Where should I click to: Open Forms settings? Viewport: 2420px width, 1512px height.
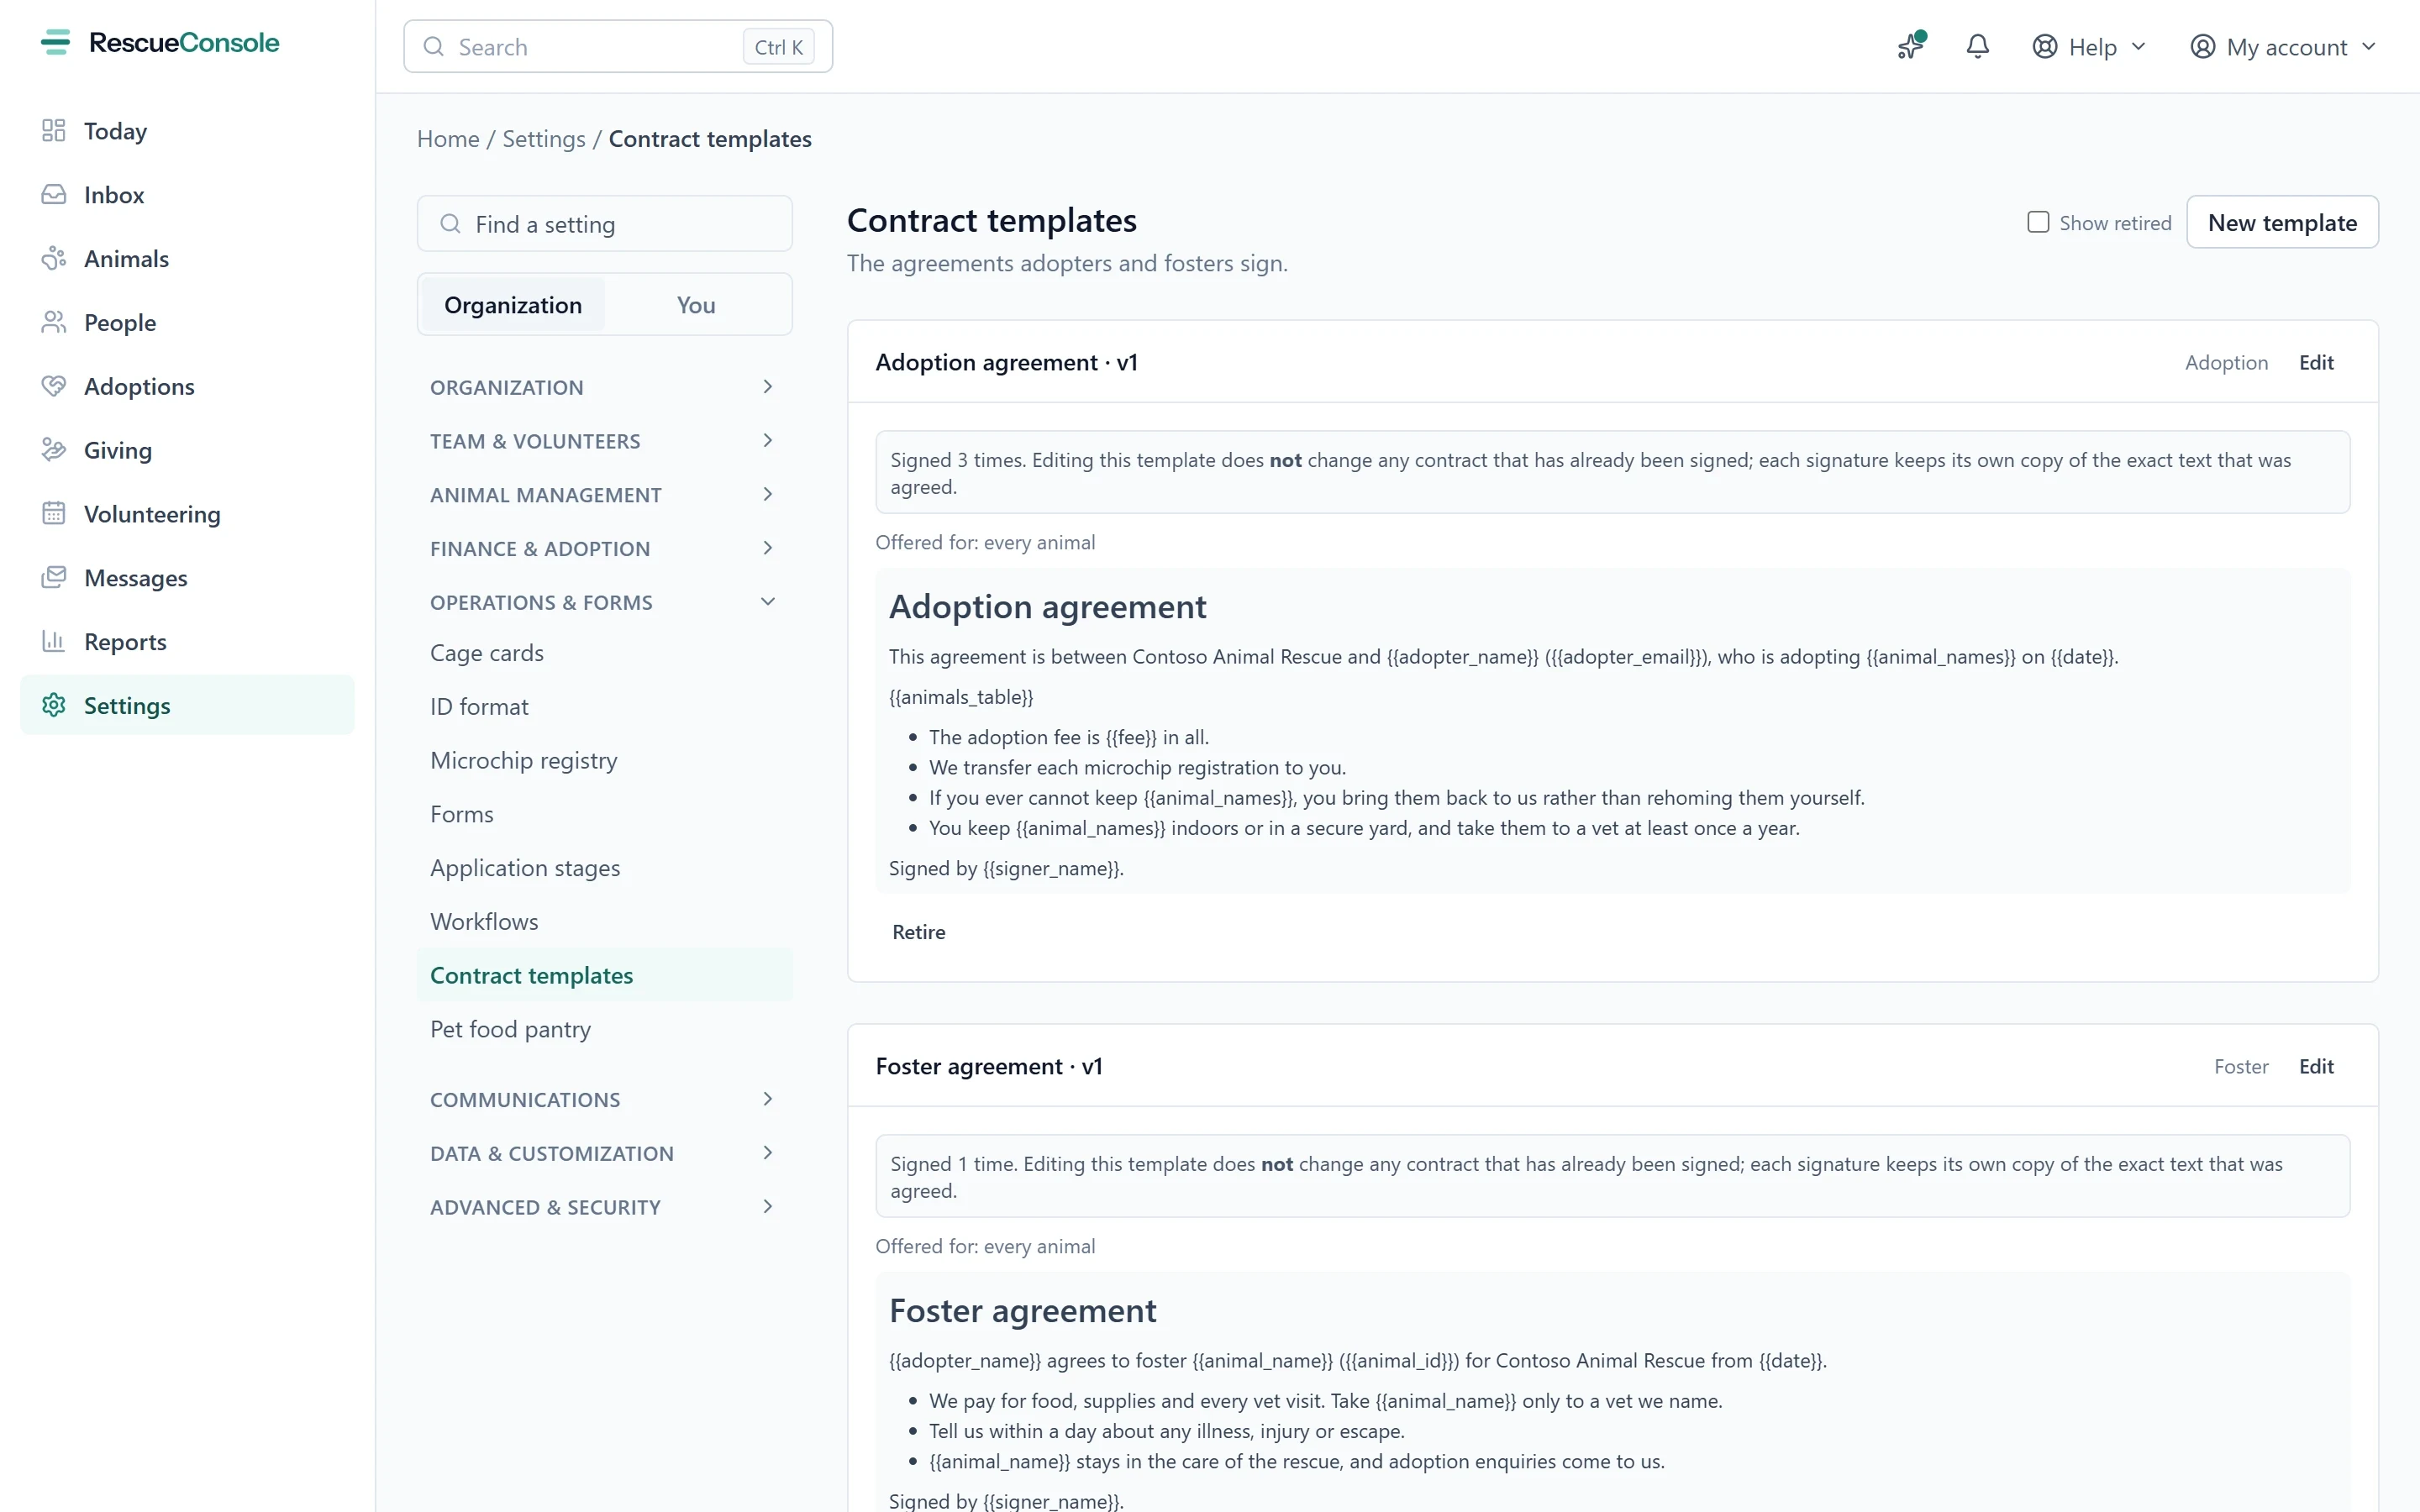pyautogui.click(x=604, y=815)
